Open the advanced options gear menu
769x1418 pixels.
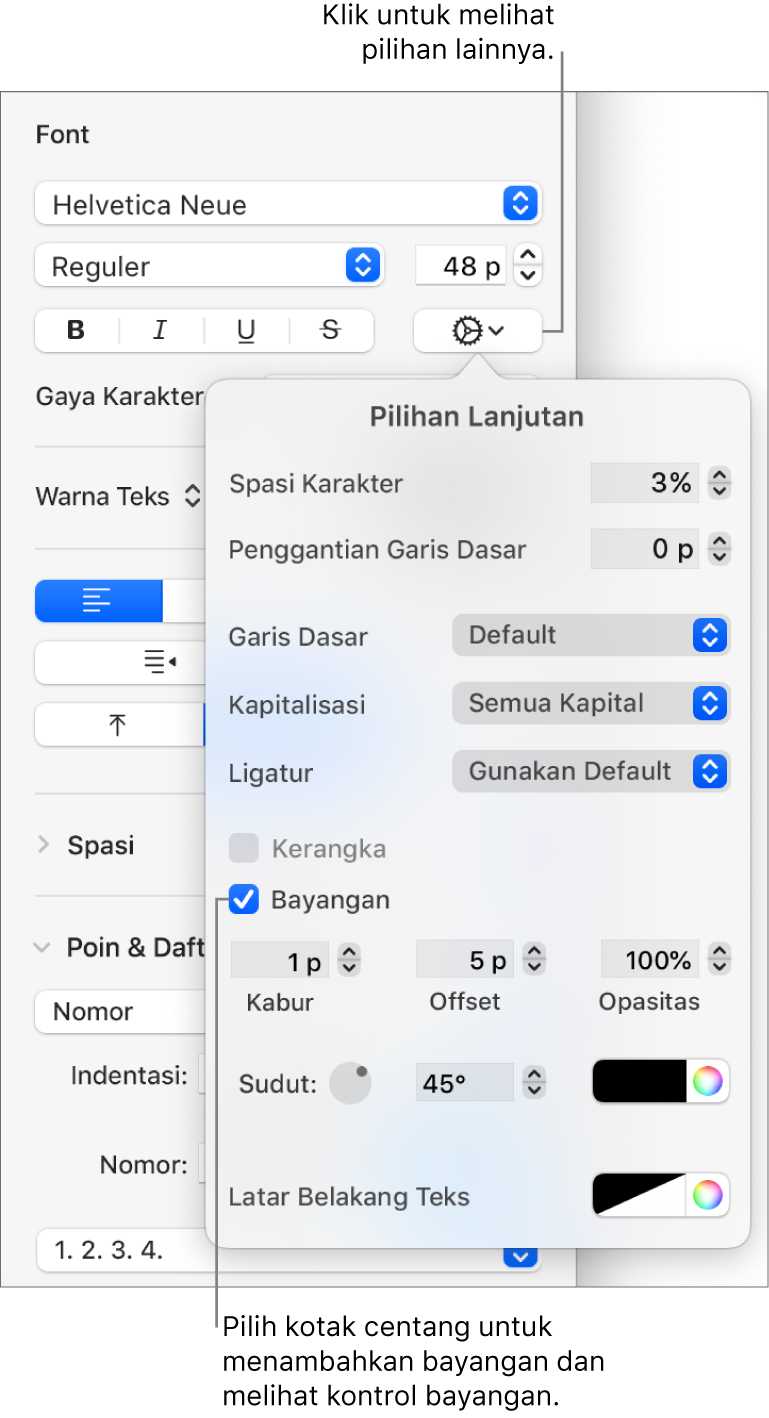point(477,331)
